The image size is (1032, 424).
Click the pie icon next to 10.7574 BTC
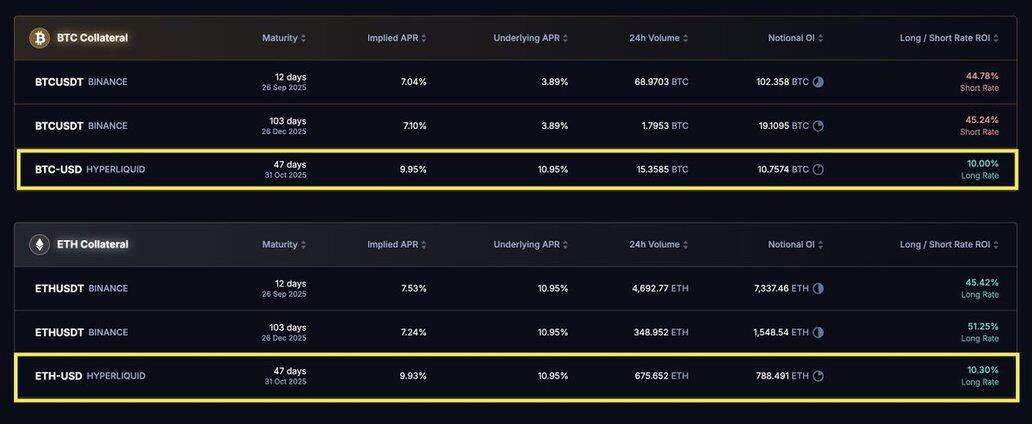(818, 170)
